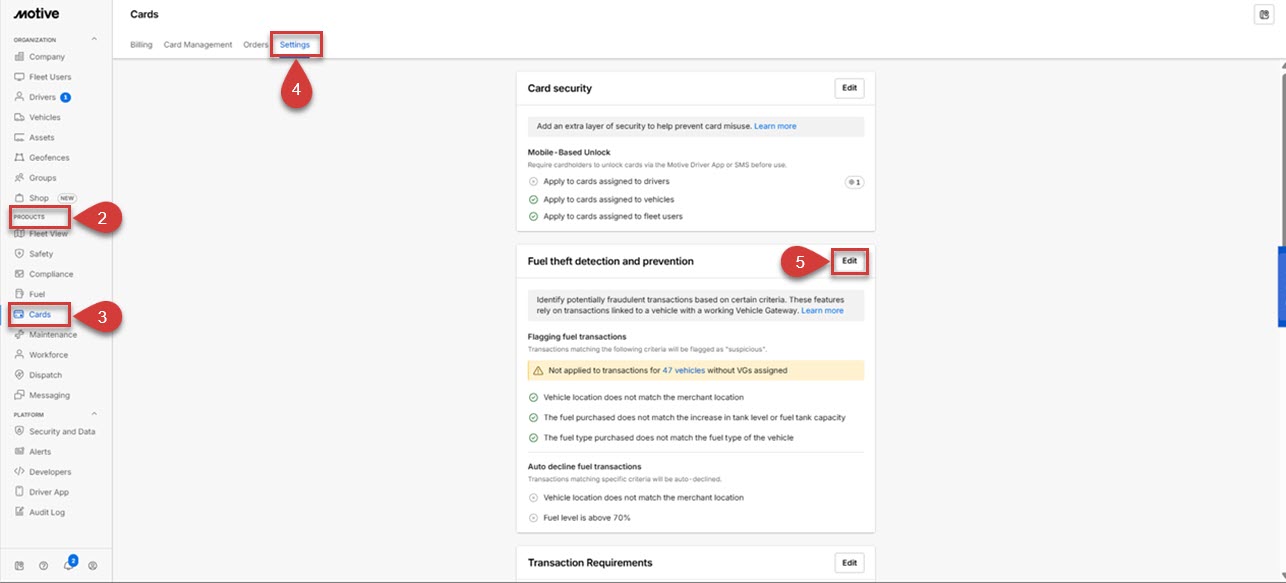
Task: Open the Geofences section
Action: point(48,158)
